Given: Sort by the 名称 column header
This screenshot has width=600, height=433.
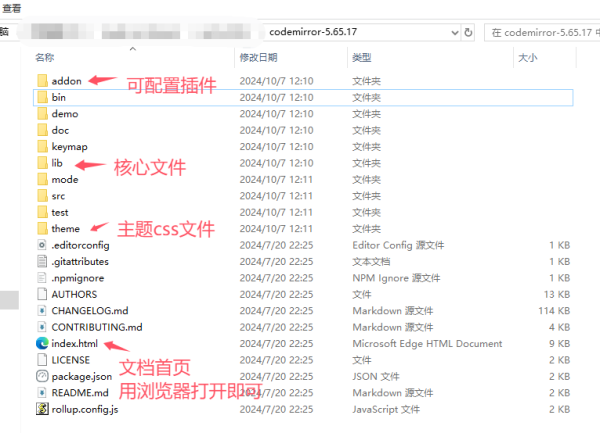Looking at the screenshot, I should pyautogui.click(x=45, y=57).
